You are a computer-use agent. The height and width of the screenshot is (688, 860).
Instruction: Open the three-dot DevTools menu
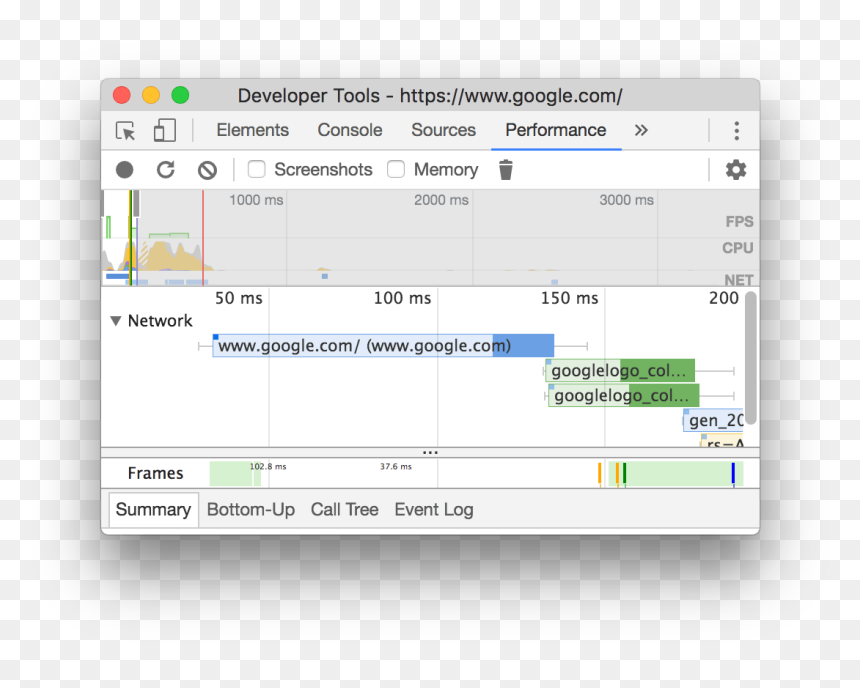click(x=737, y=131)
